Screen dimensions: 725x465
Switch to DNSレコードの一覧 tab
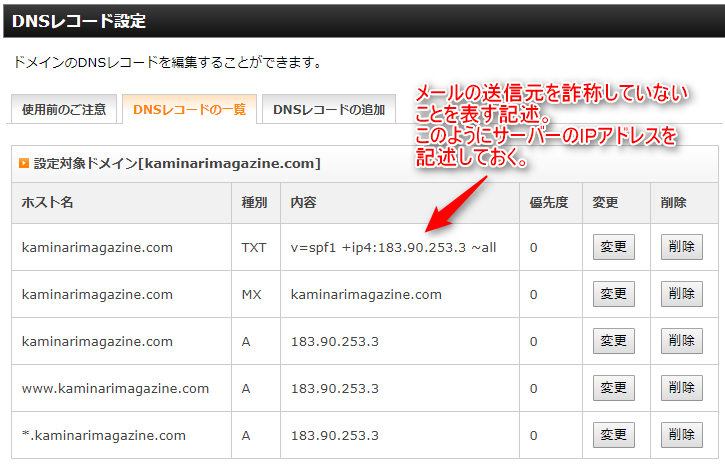[x=190, y=110]
